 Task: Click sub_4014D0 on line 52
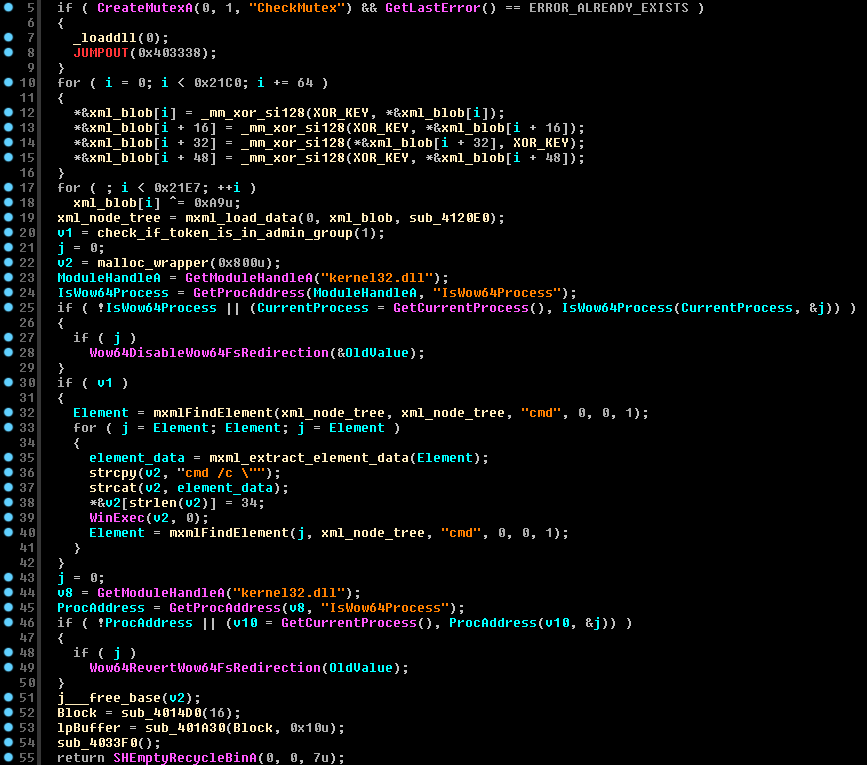click(x=161, y=712)
